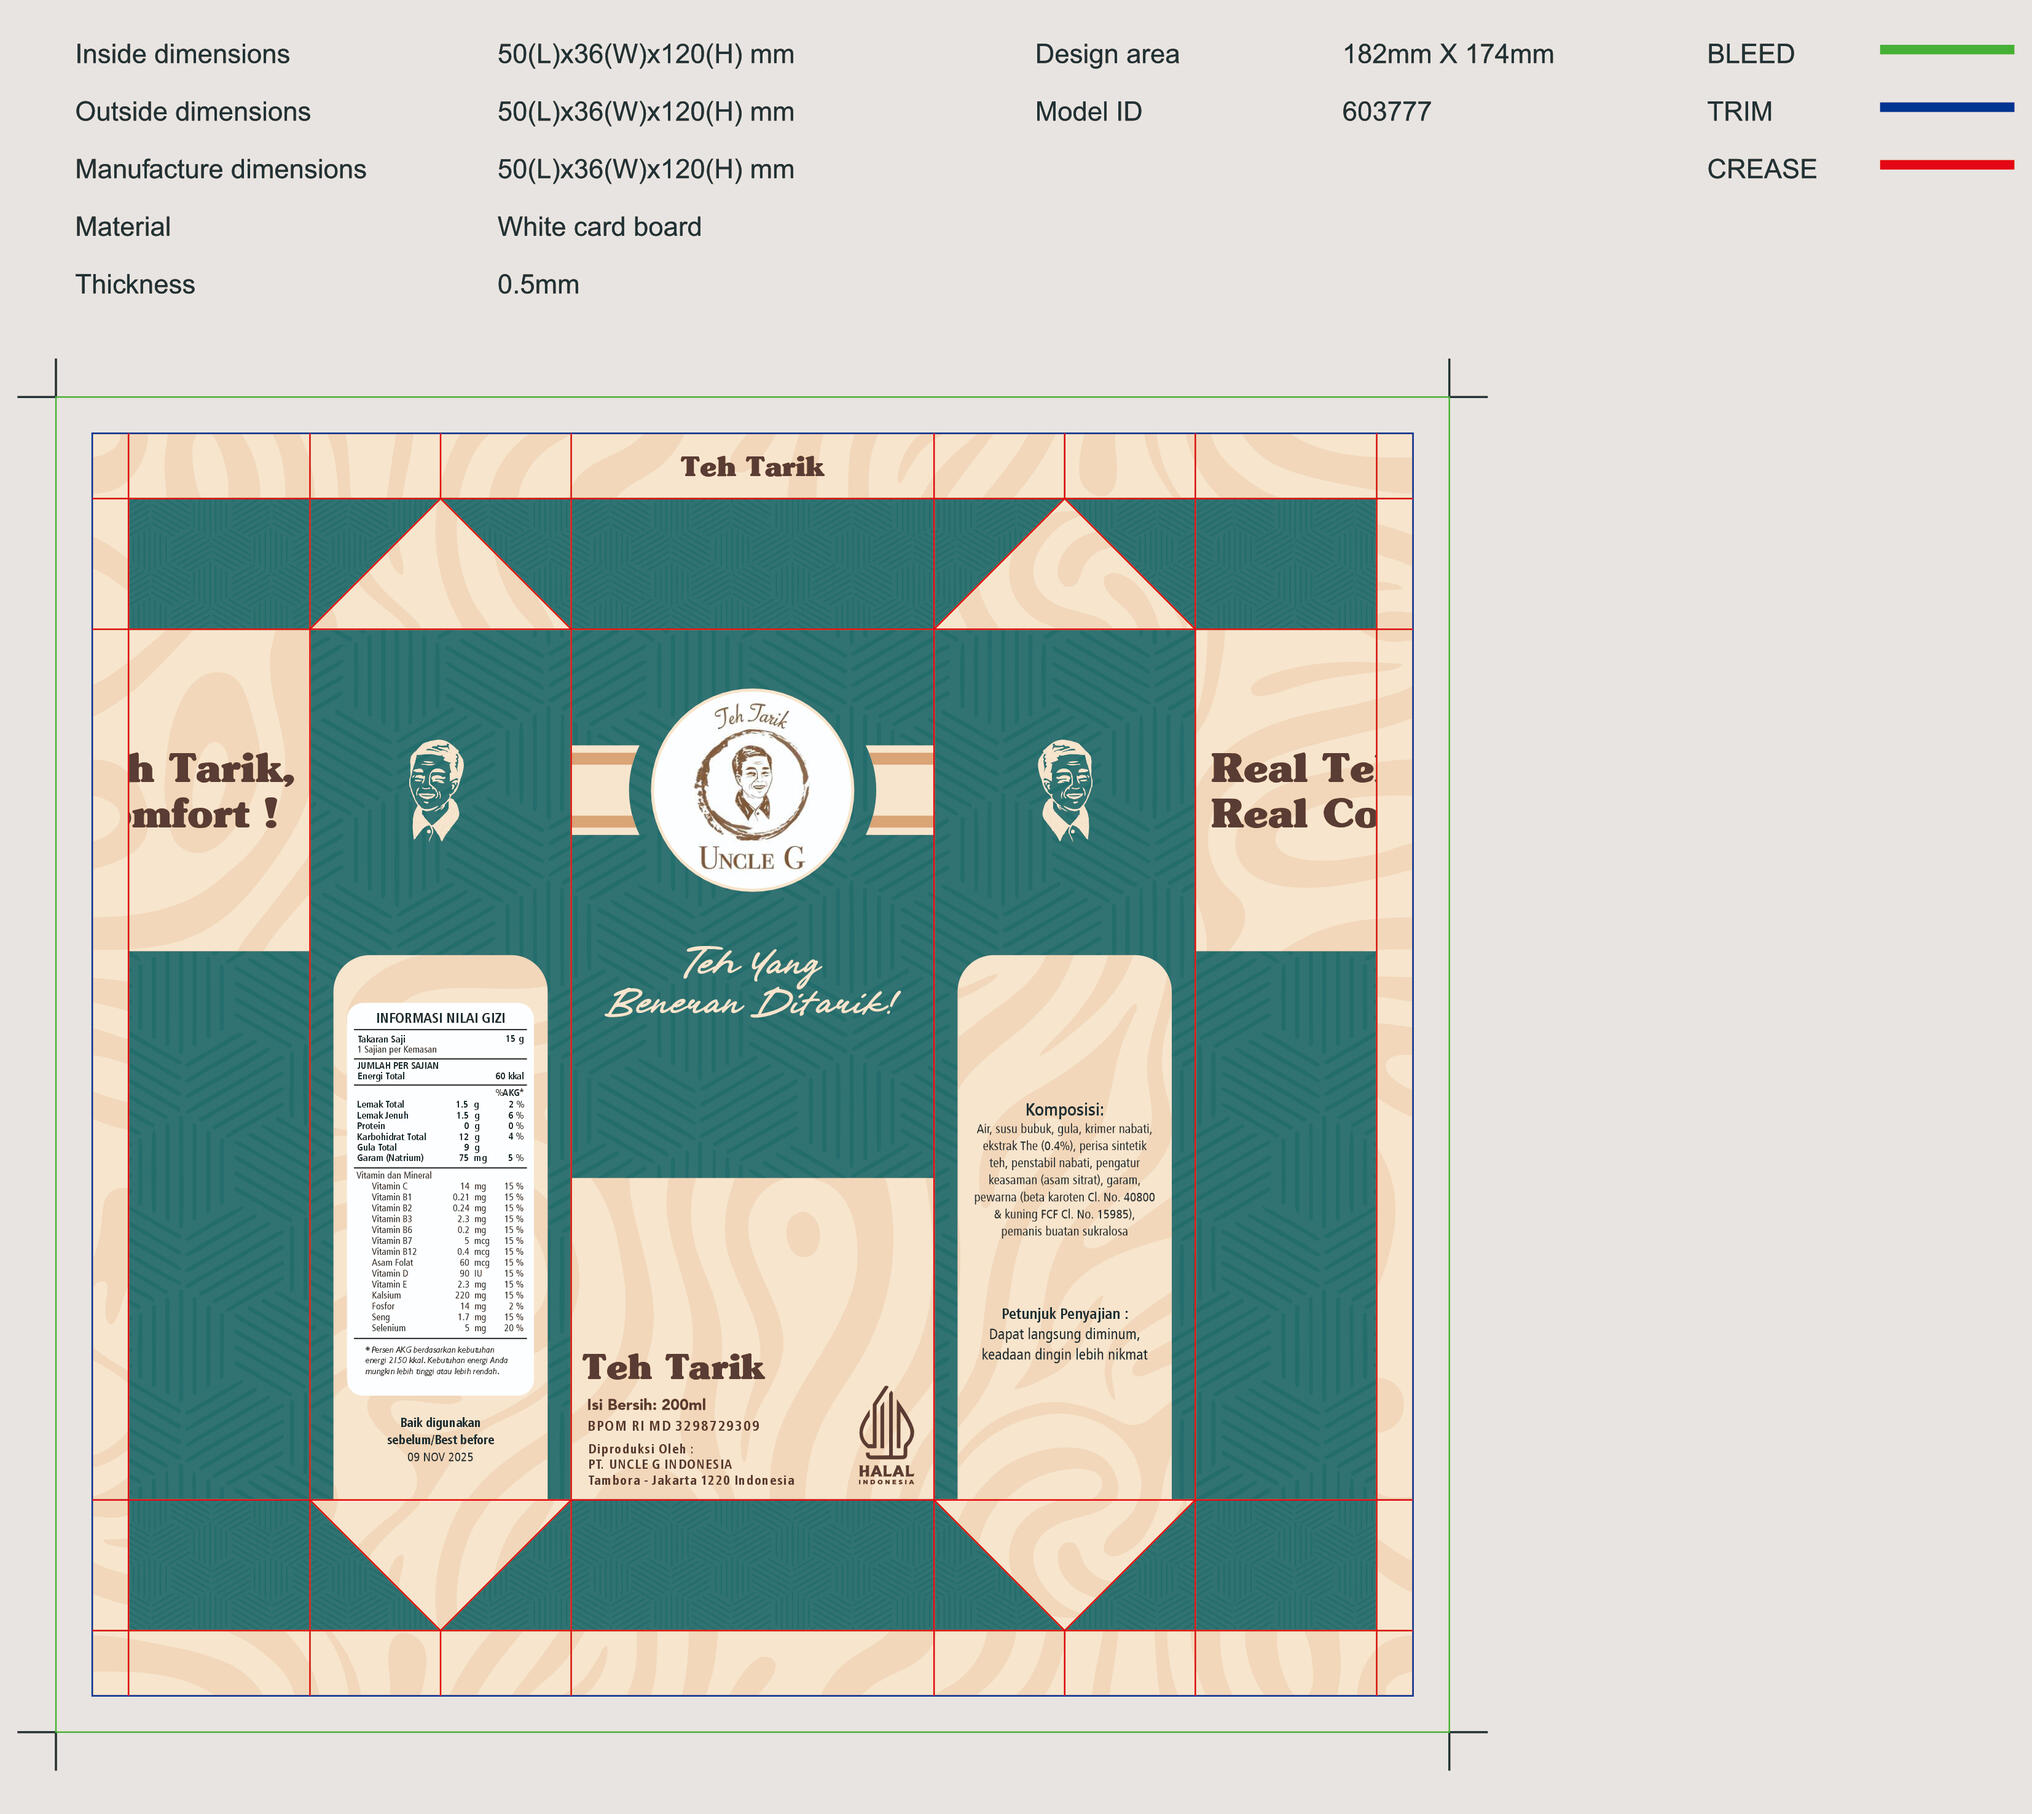Click the 'Baik digunakan sebelum/Best before' text
The image size is (2032, 1814).
441,1431
